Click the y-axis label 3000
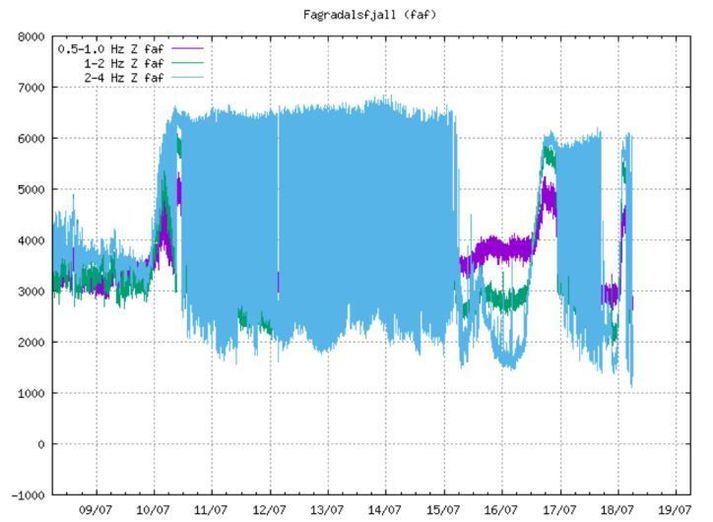The width and height of the screenshot is (713, 522). coord(31,291)
